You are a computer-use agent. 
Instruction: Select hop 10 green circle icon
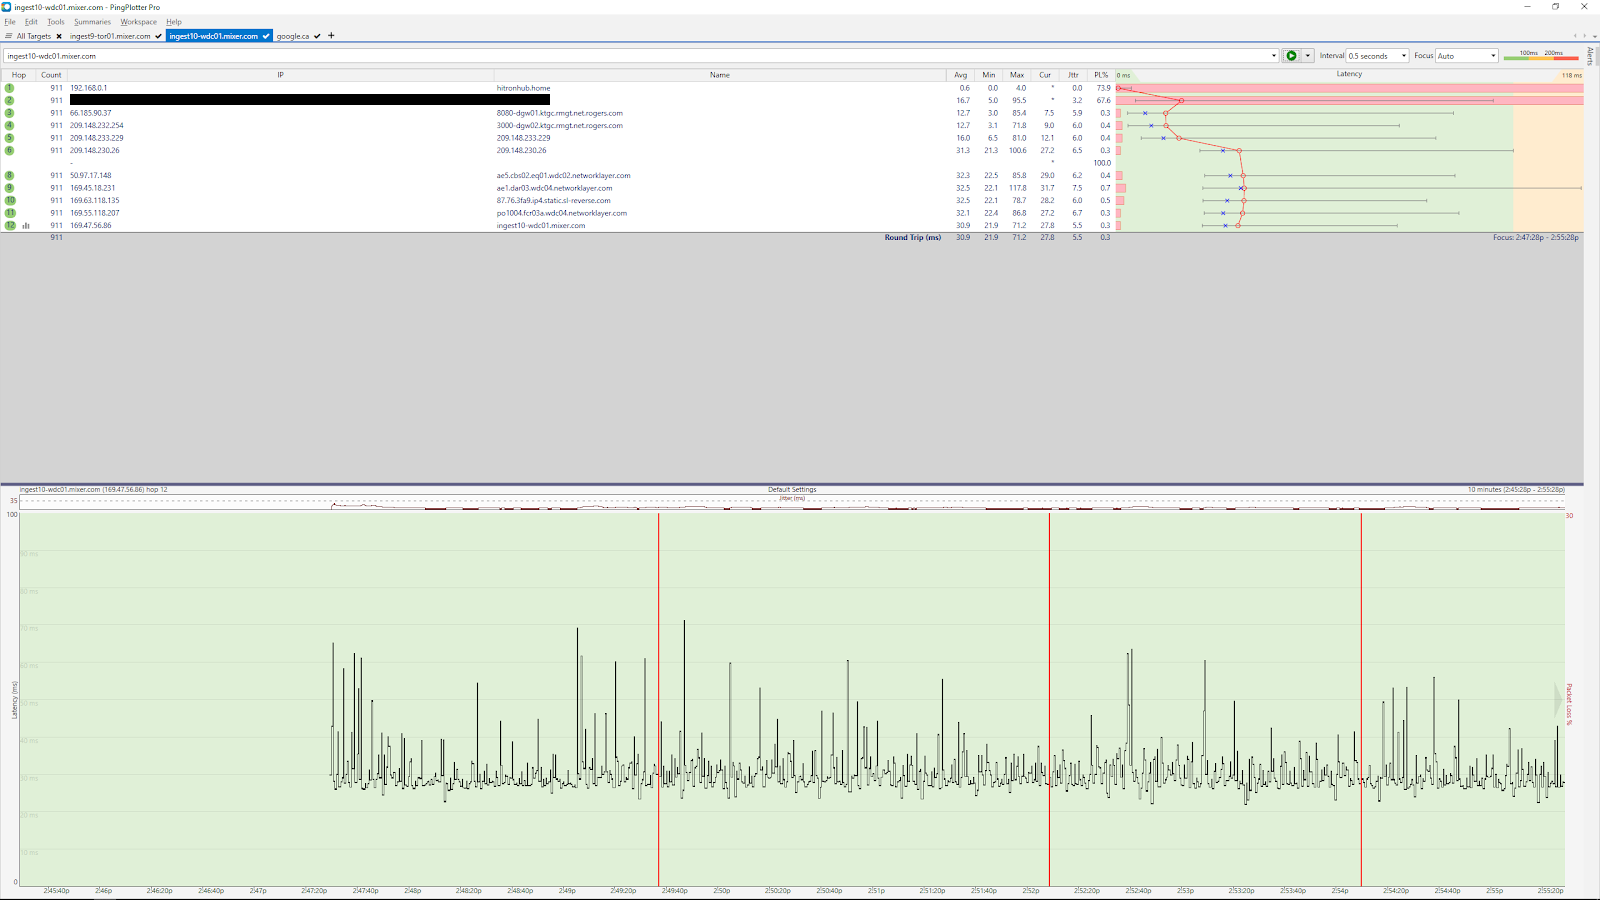tap(10, 200)
